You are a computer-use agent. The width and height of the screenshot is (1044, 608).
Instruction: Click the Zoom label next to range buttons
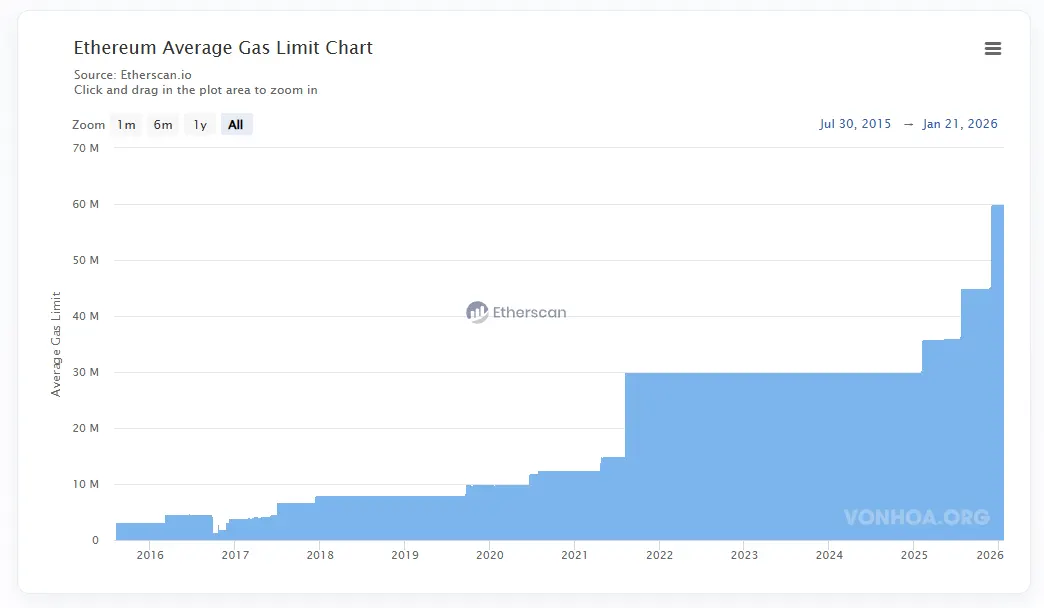(x=89, y=124)
